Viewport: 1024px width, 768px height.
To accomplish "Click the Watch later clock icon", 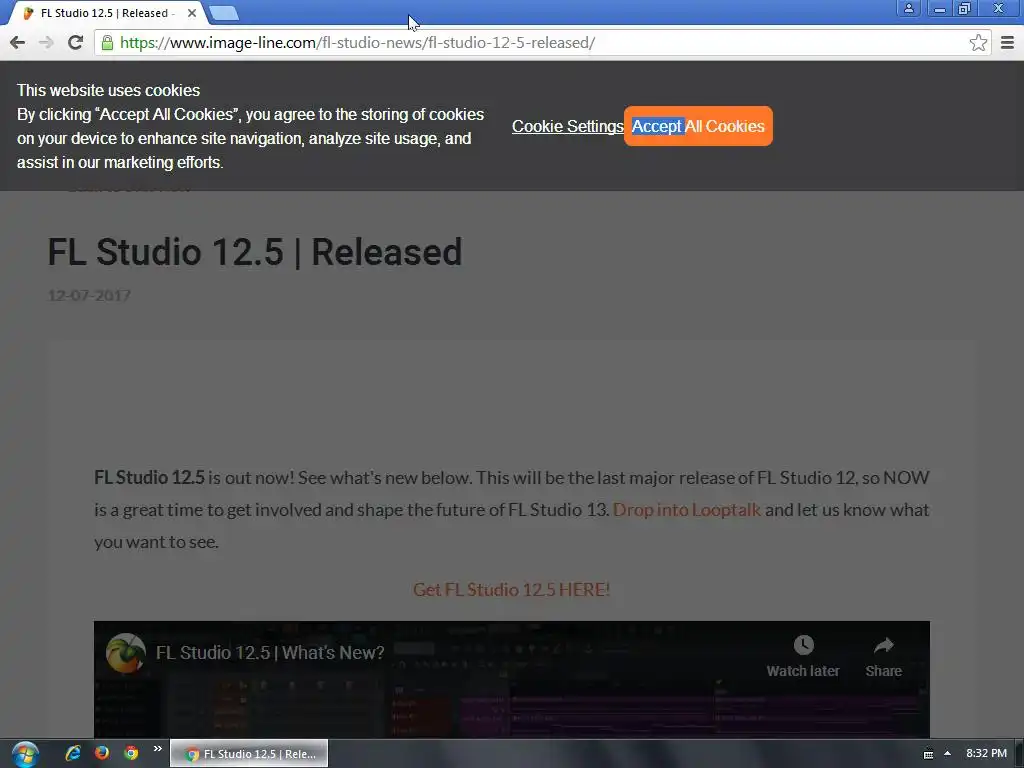I will click(x=803, y=645).
